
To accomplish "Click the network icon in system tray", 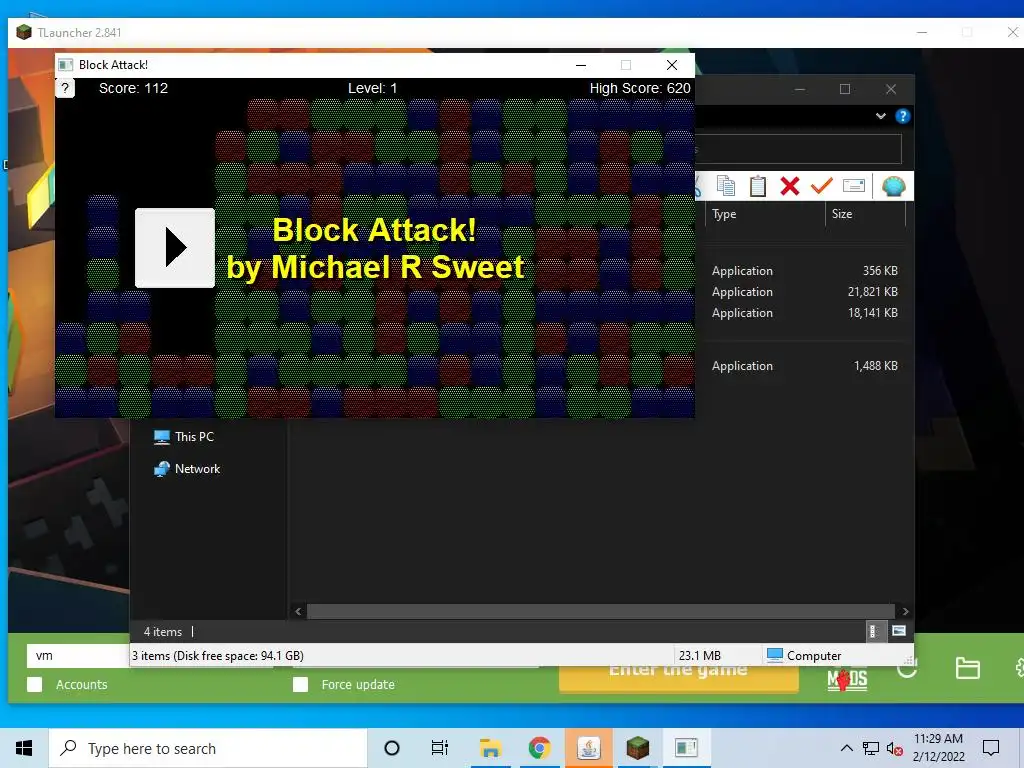I will point(871,748).
